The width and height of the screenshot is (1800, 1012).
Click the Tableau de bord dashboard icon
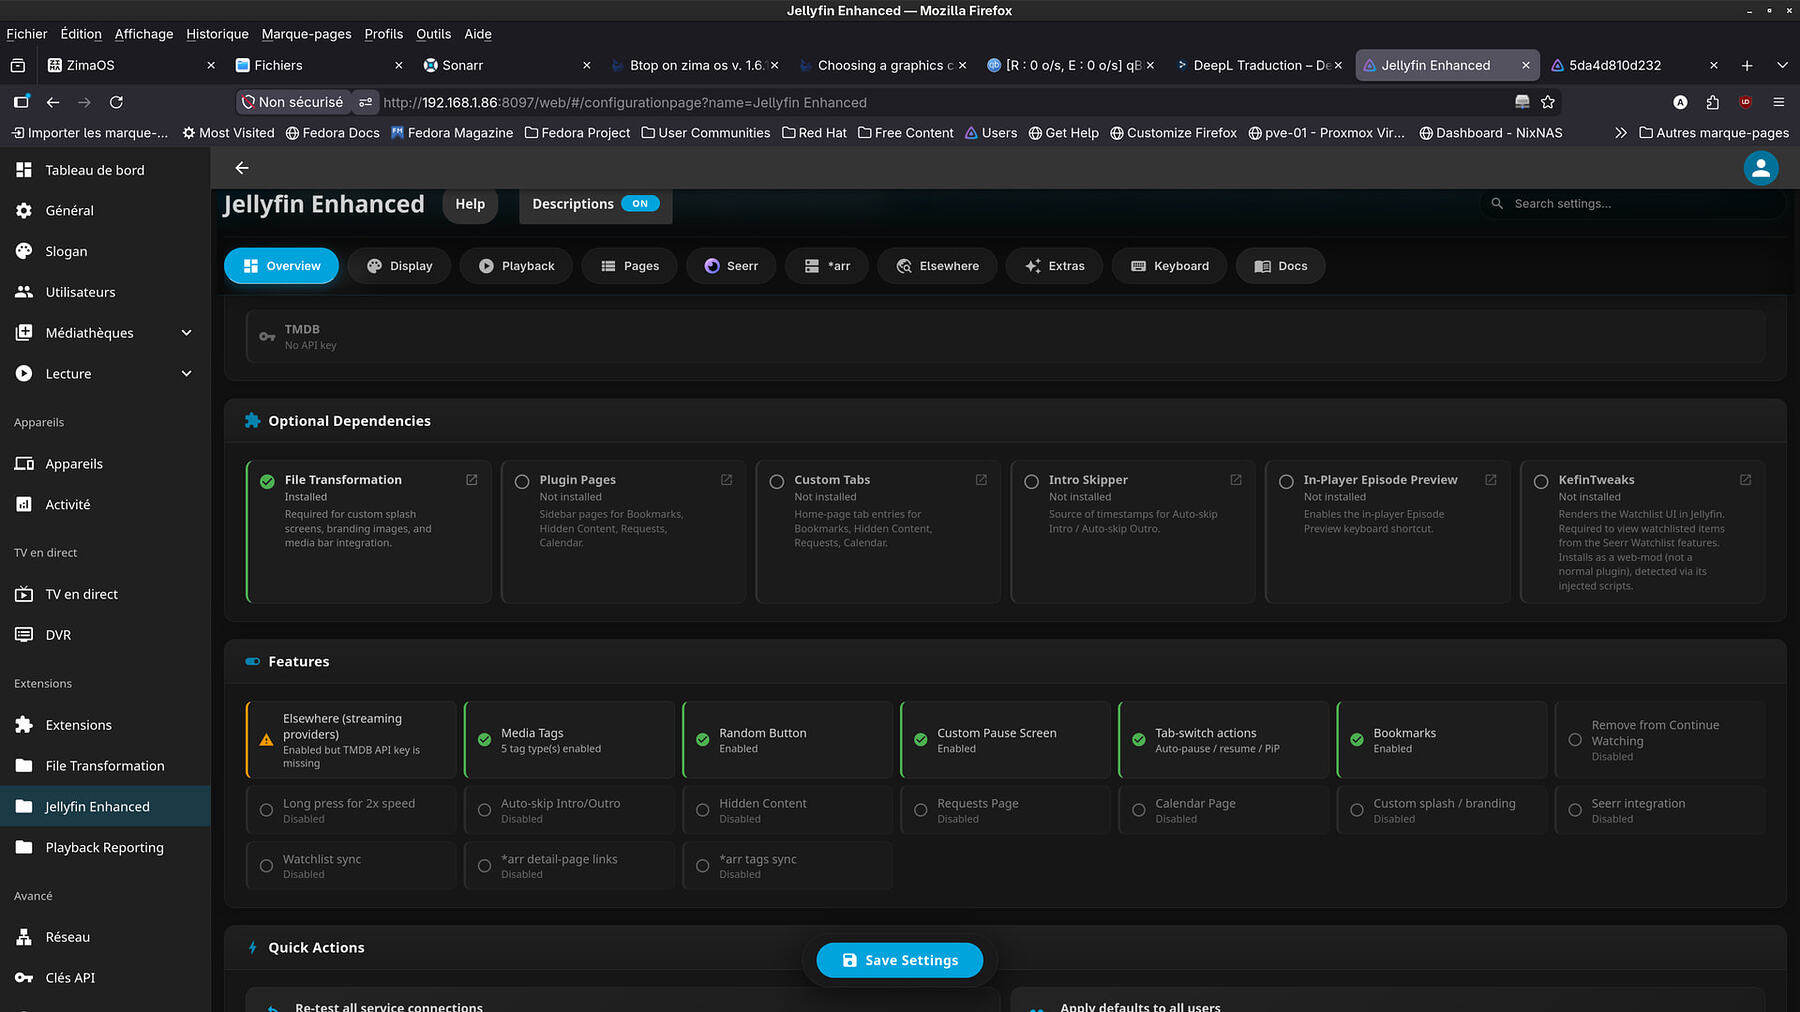[x=24, y=170]
